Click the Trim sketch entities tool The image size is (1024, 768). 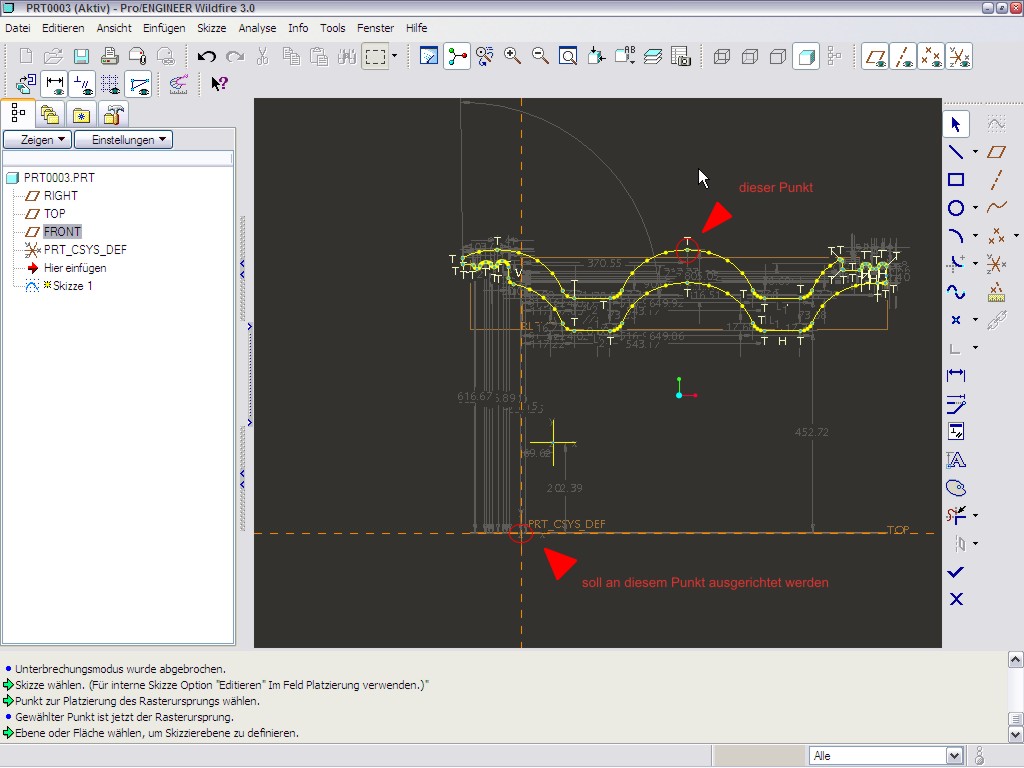click(956, 515)
